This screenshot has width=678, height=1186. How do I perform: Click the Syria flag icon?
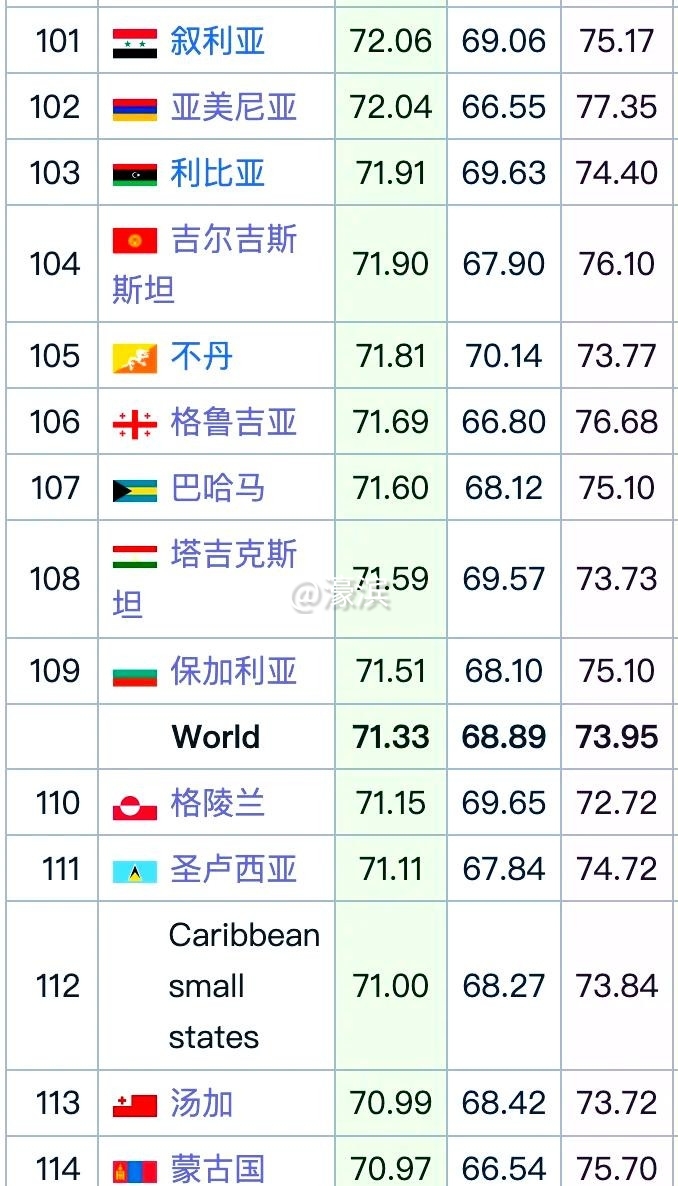click(134, 42)
